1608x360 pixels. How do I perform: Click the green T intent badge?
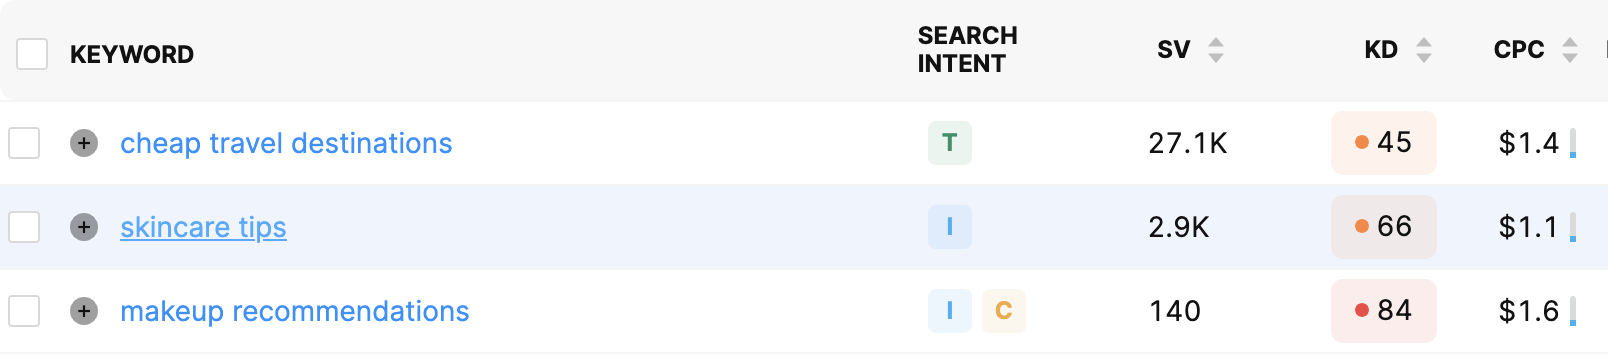[x=950, y=143]
